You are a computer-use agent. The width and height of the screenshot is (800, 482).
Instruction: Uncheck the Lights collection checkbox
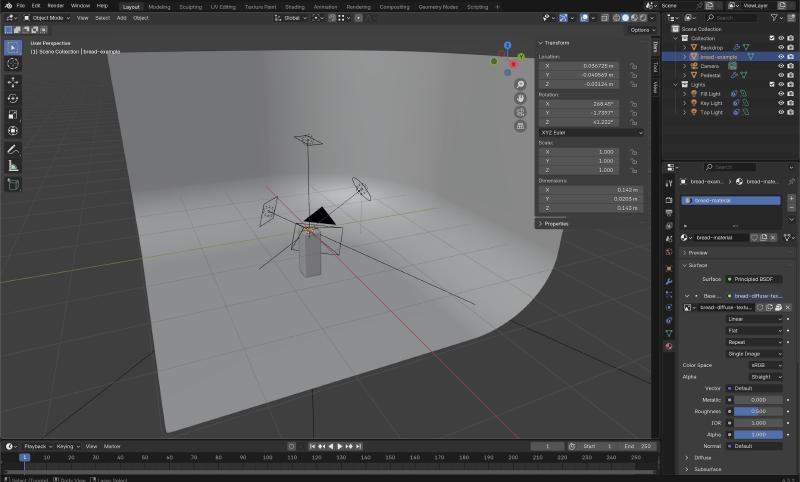pyautogui.click(x=771, y=84)
